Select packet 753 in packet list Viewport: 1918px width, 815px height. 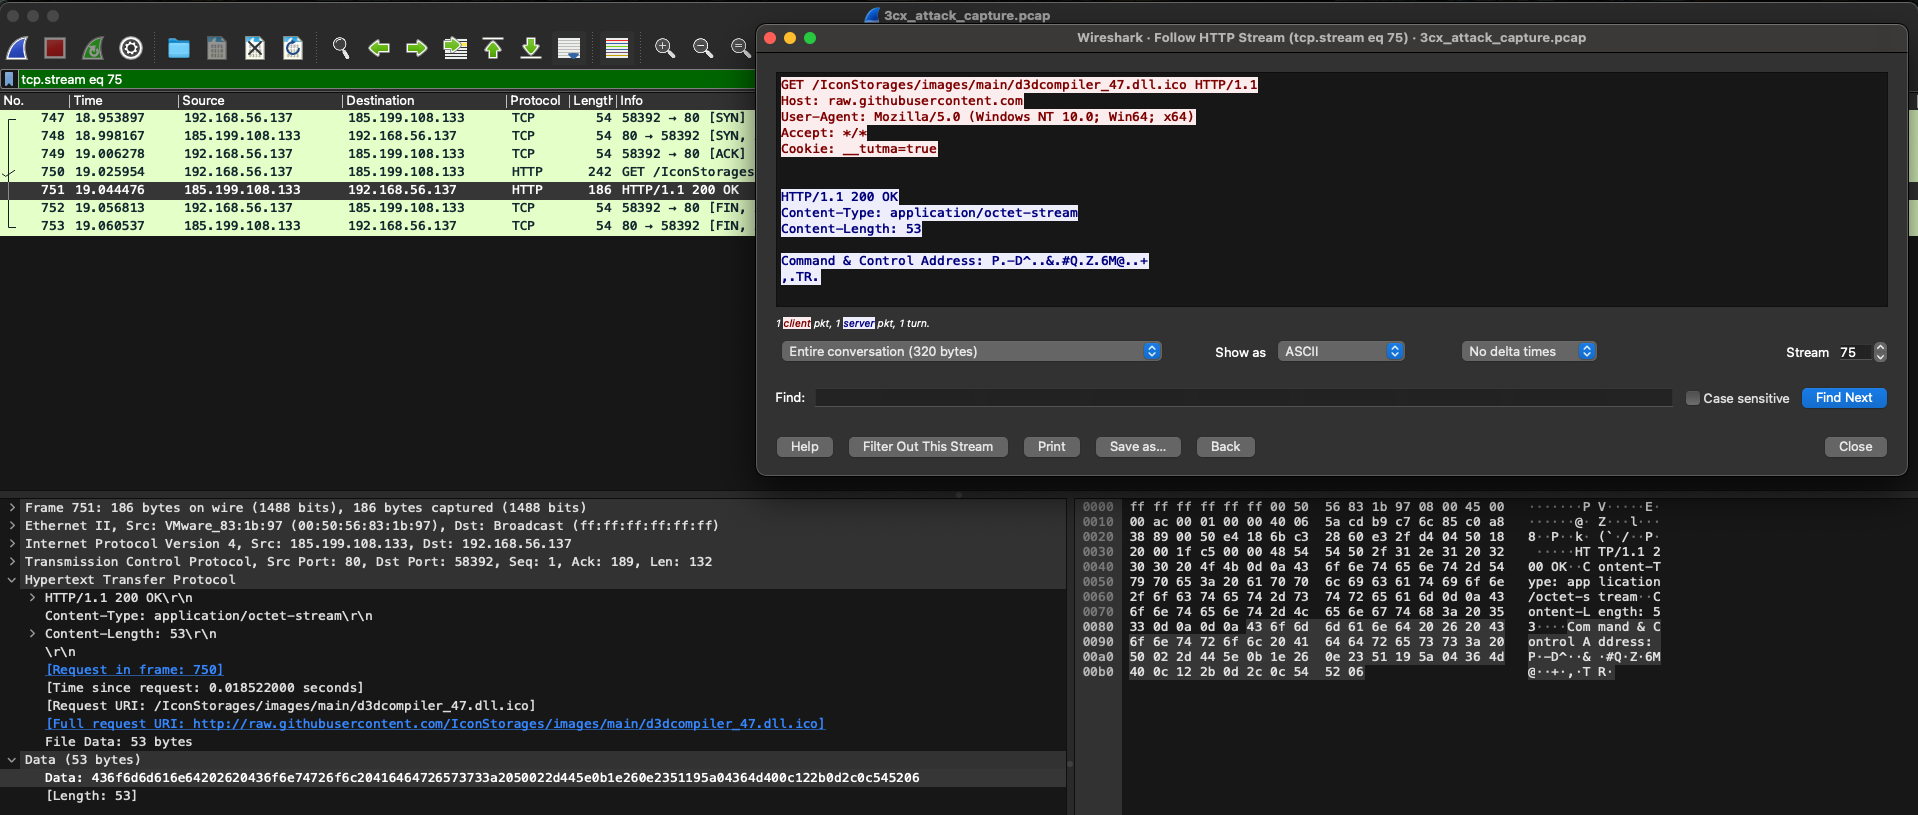(377, 226)
